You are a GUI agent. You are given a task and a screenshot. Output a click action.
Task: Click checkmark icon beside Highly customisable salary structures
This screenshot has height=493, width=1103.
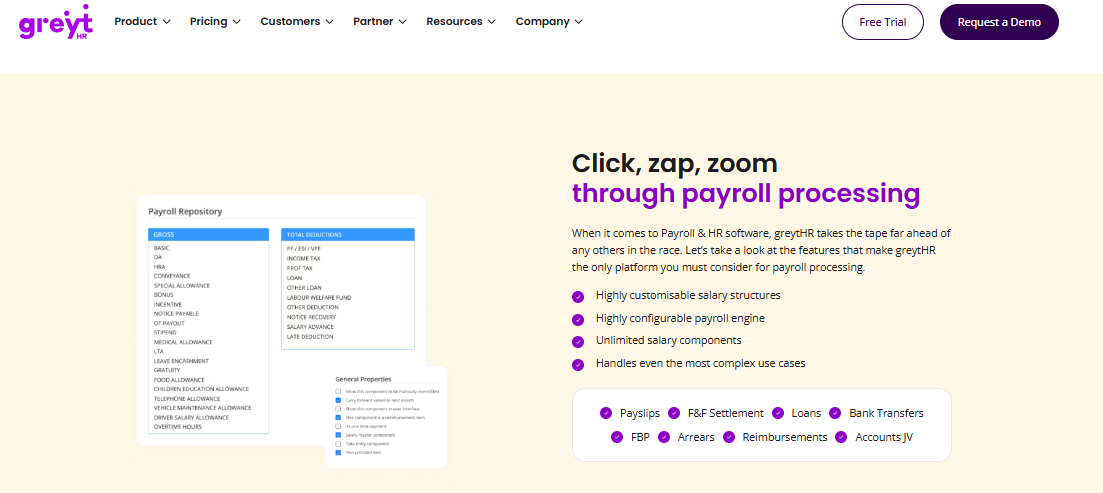tap(578, 297)
